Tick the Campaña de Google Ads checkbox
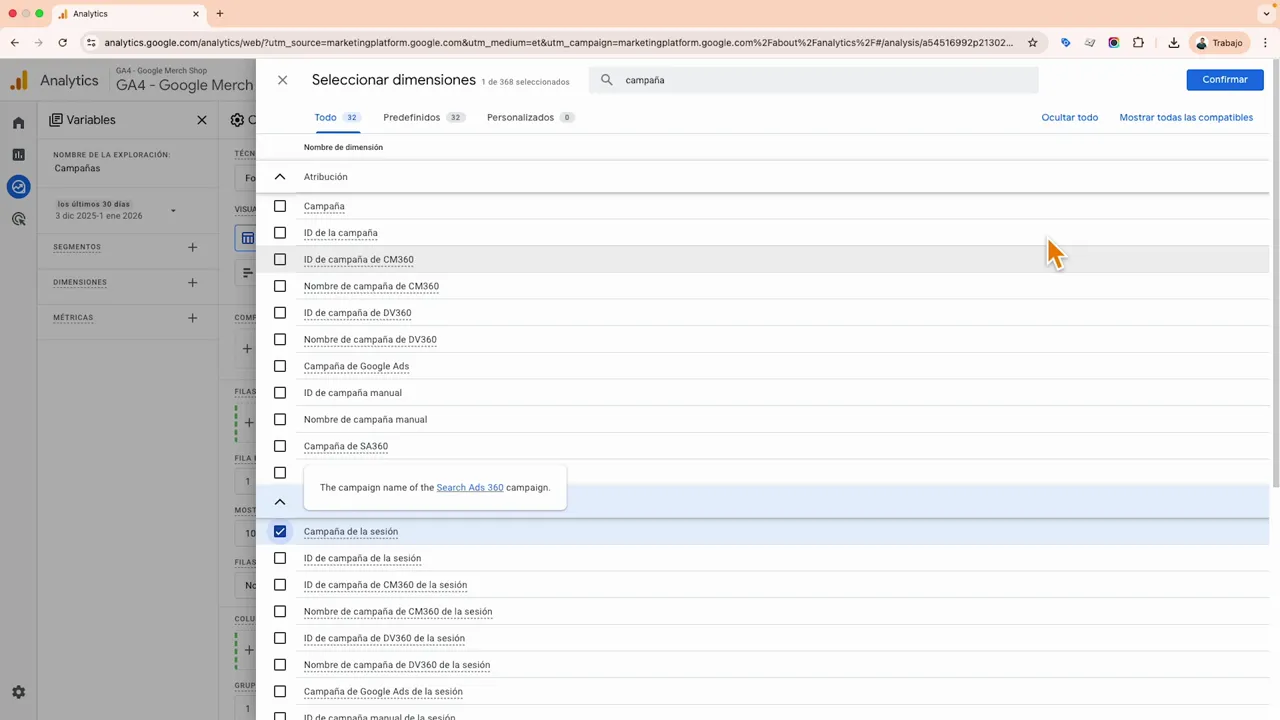The width and height of the screenshot is (1280, 720). (x=280, y=366)
